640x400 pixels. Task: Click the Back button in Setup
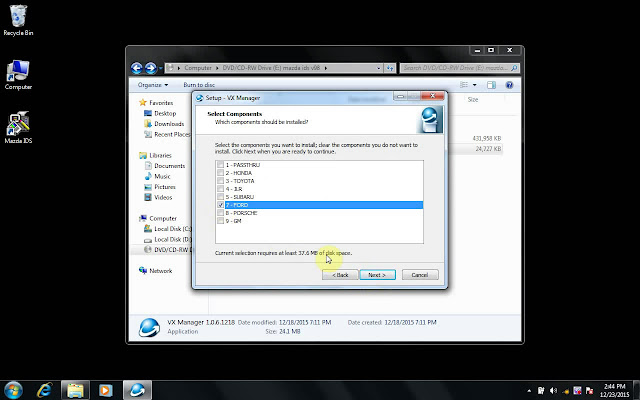(340, 275)
